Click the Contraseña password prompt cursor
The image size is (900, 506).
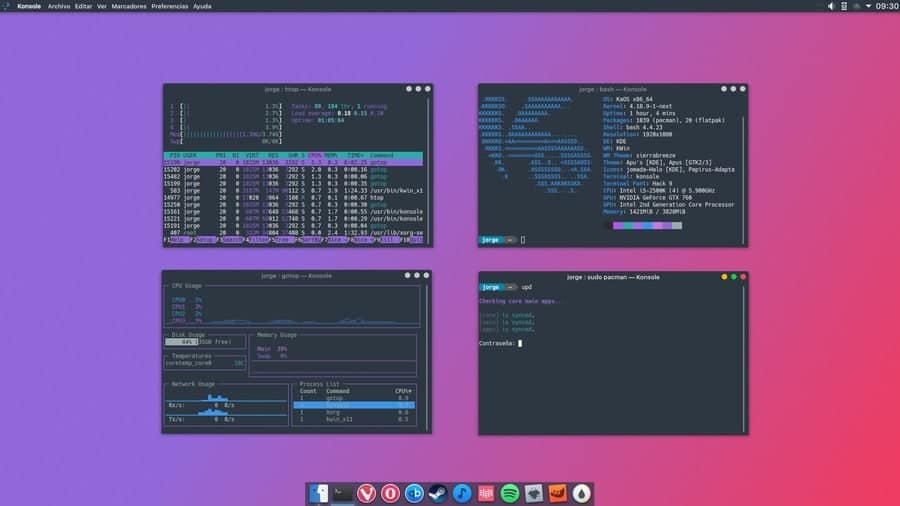click(520, 344)
